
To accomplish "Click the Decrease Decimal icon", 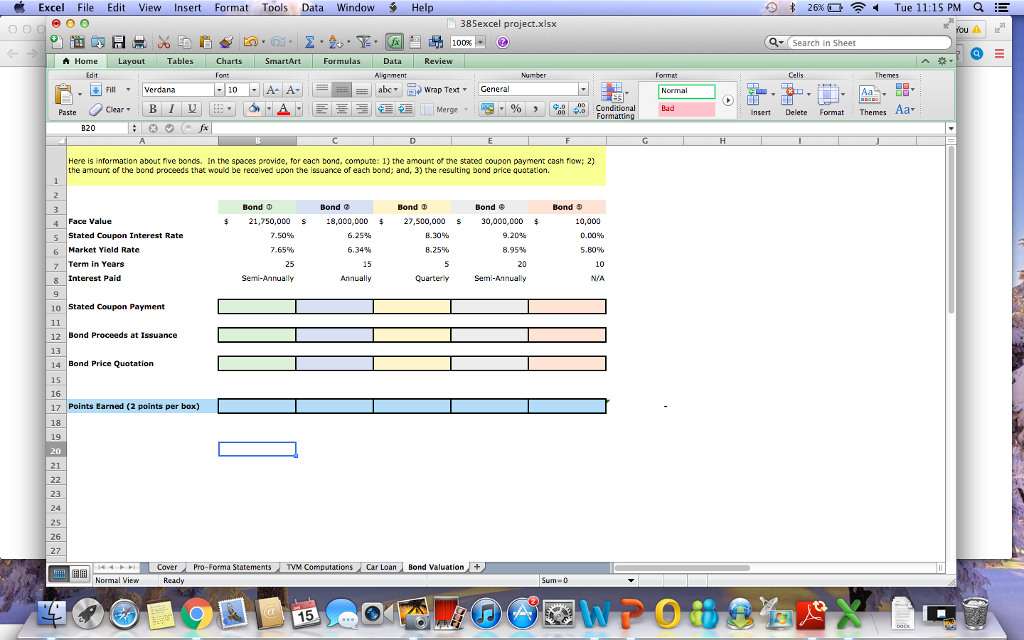I will (579, 109).
